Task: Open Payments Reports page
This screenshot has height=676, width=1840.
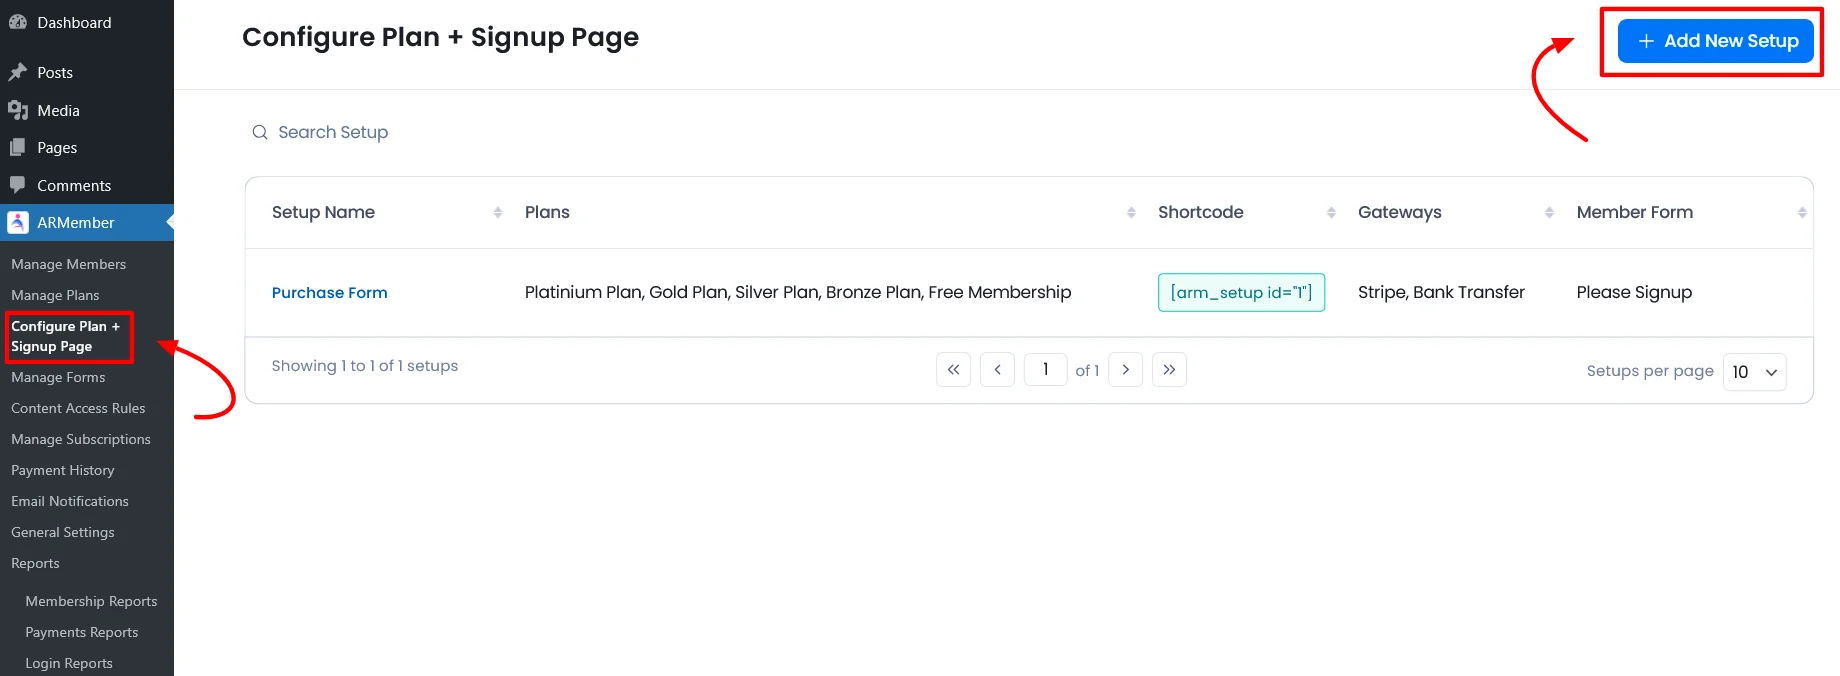Action: pyautogui.click(x=82, y=632)
